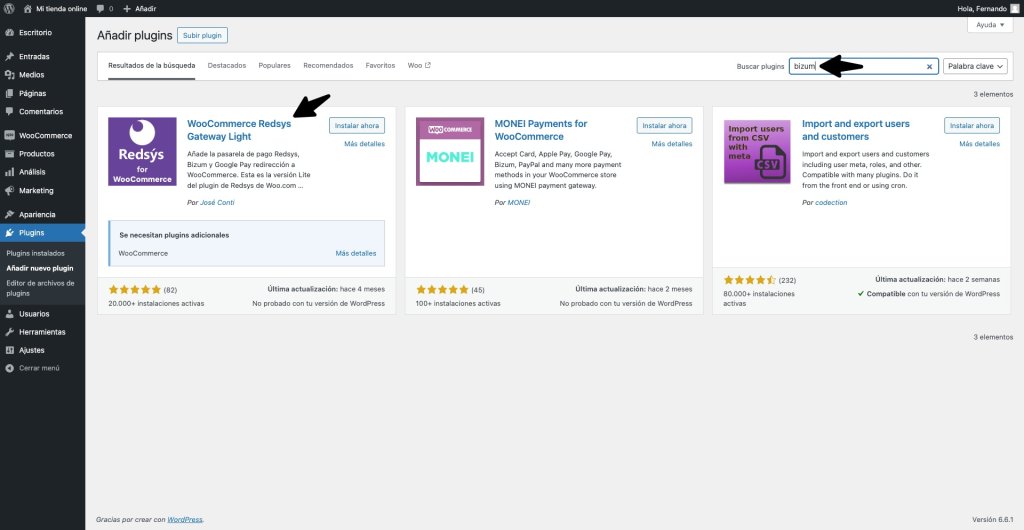This screenshot has width=1024, height=530.
Task: Install Import and export users plugin now
Action: [972, 125]
